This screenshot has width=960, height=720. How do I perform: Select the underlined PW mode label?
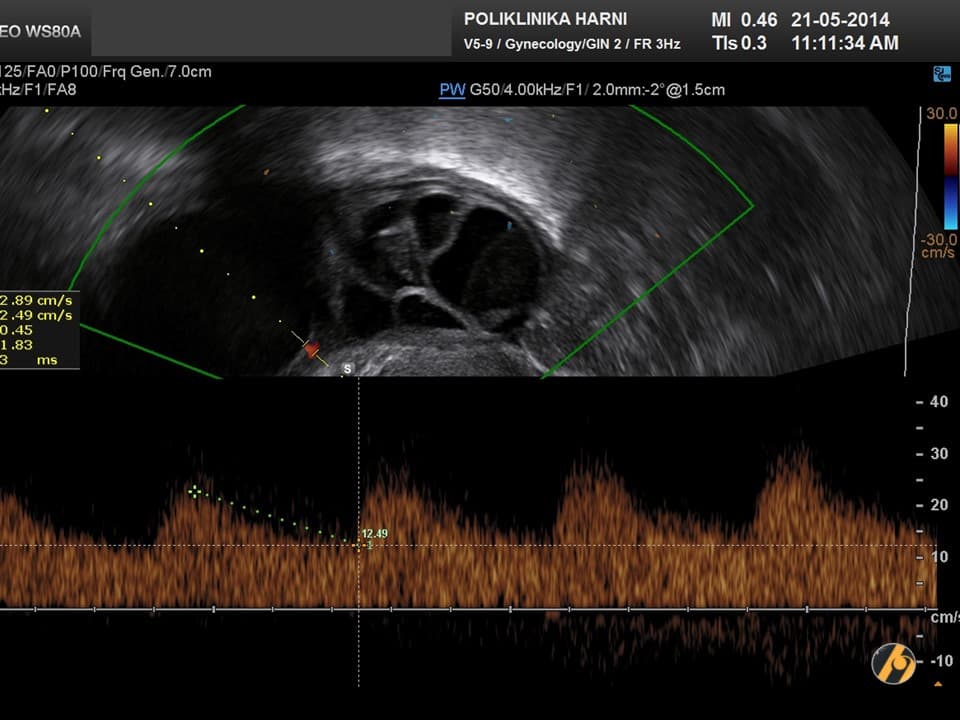coord(452,90)
